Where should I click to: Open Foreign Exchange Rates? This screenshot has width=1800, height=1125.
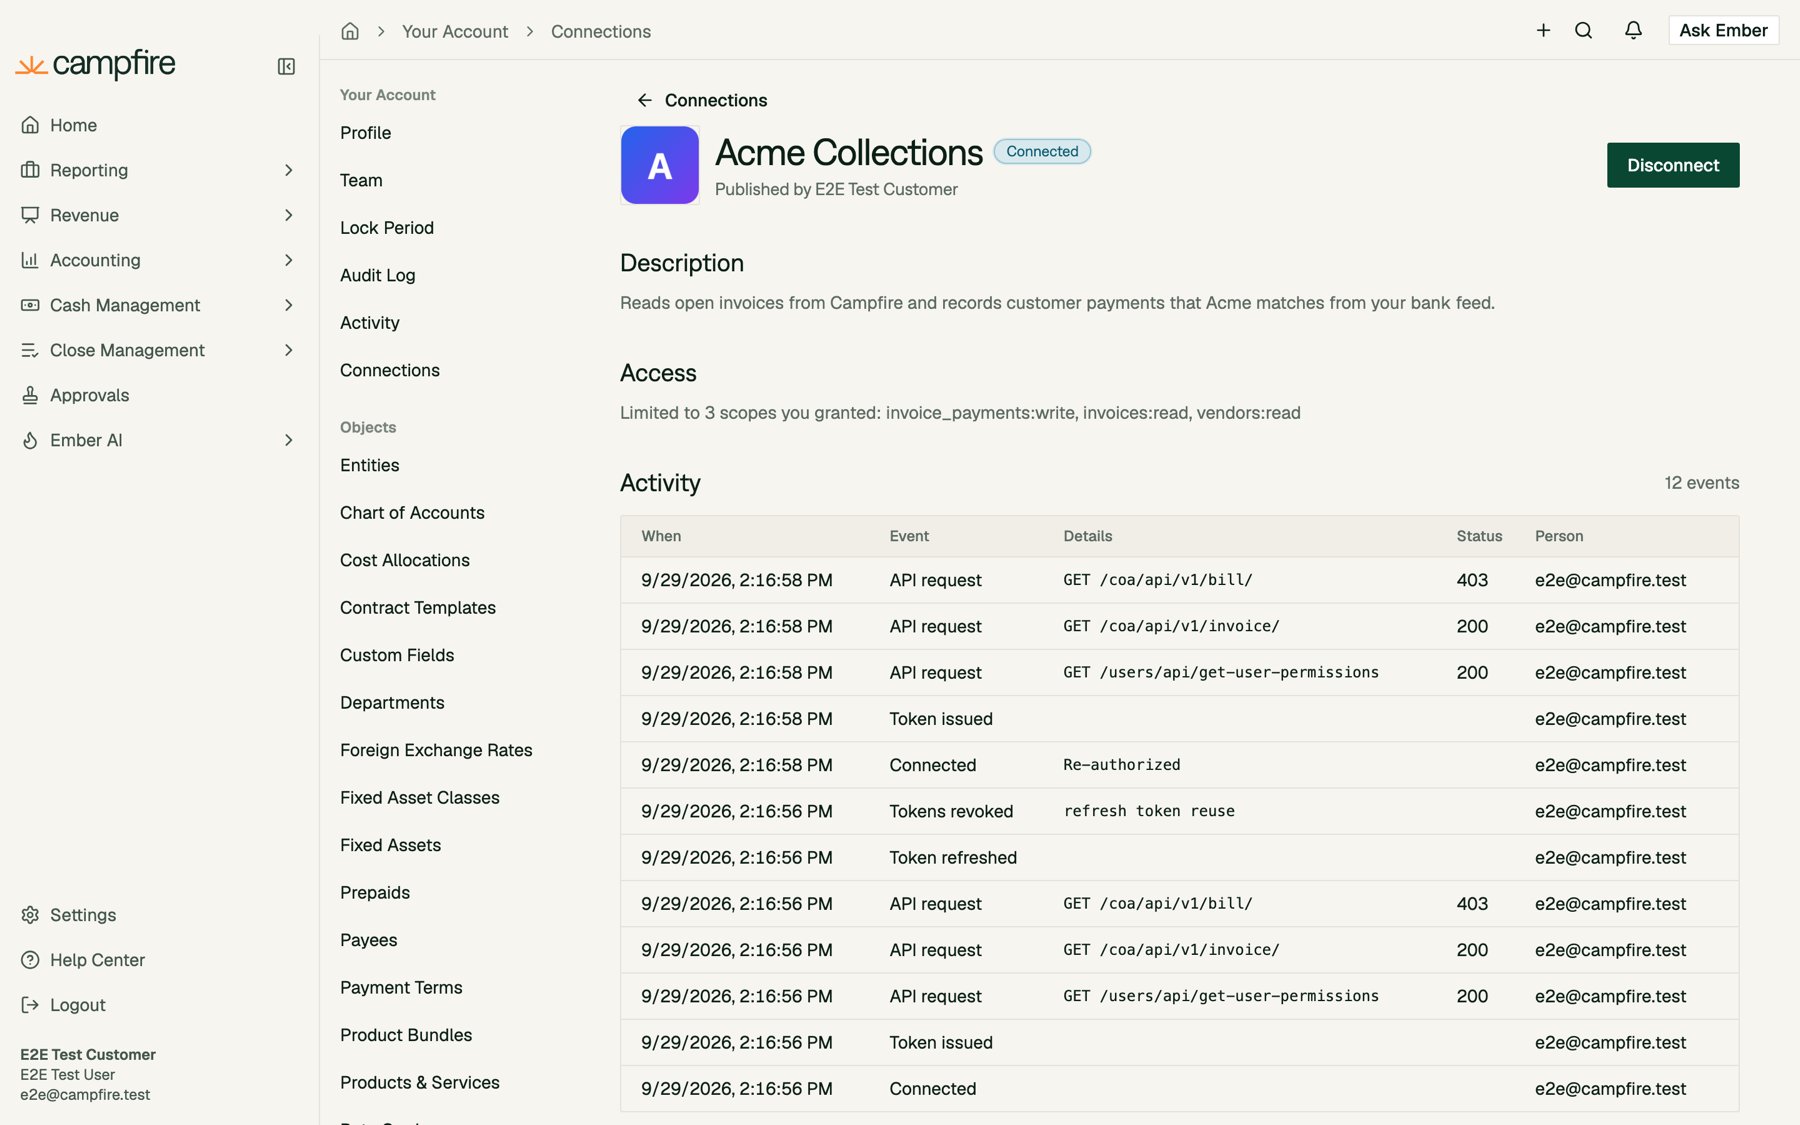coord(436,750)
